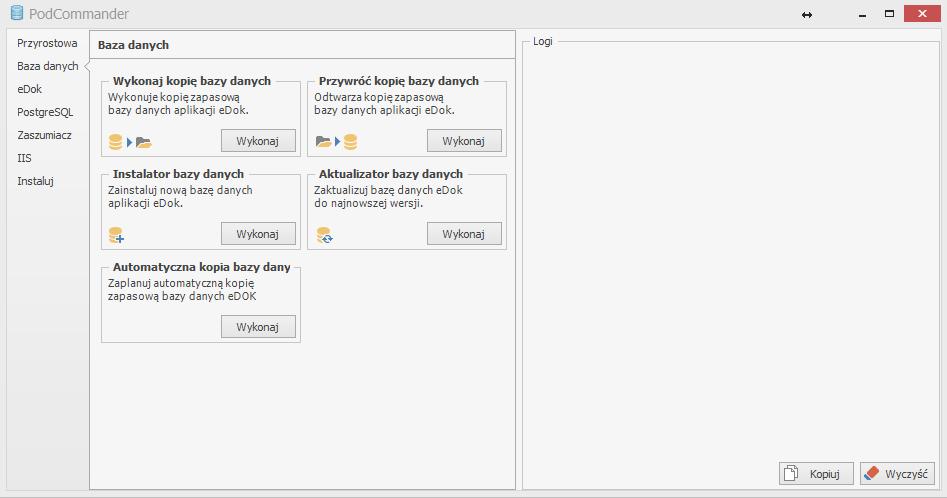
Task: Click text 'Odtwarza kopię zapasową'
Action: click(379, 97)
